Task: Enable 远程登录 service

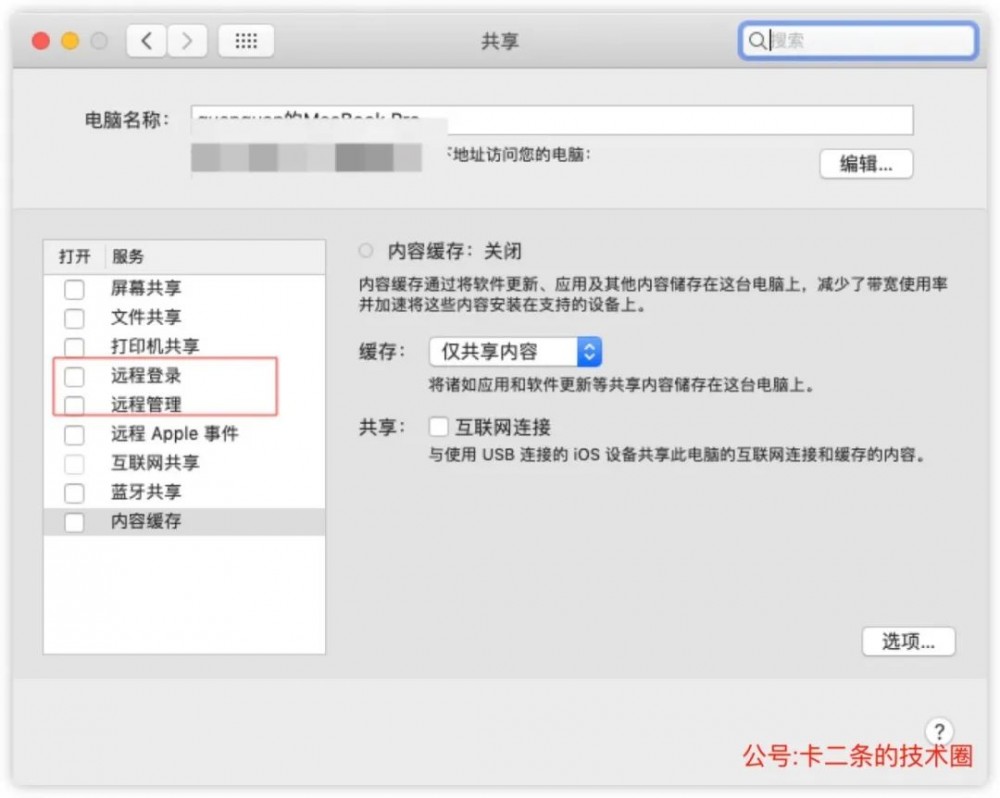Action: tap(74, 376)
